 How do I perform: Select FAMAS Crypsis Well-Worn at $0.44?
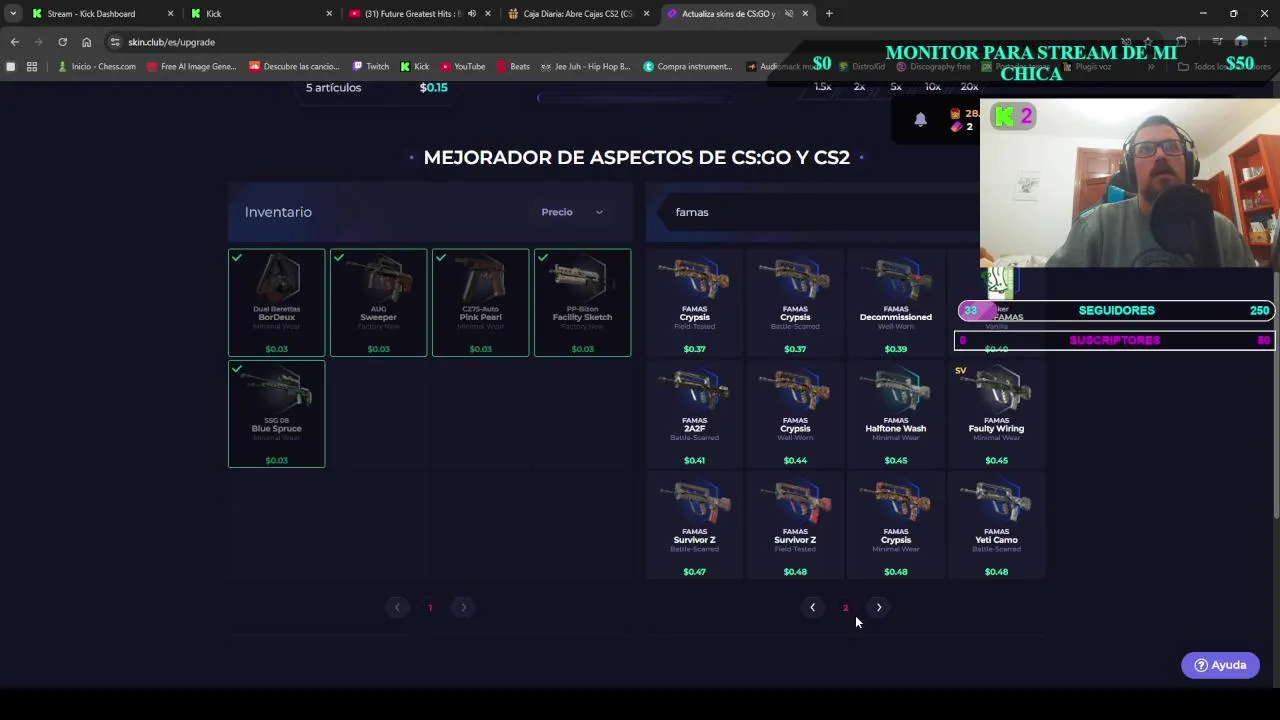(795, 414)
